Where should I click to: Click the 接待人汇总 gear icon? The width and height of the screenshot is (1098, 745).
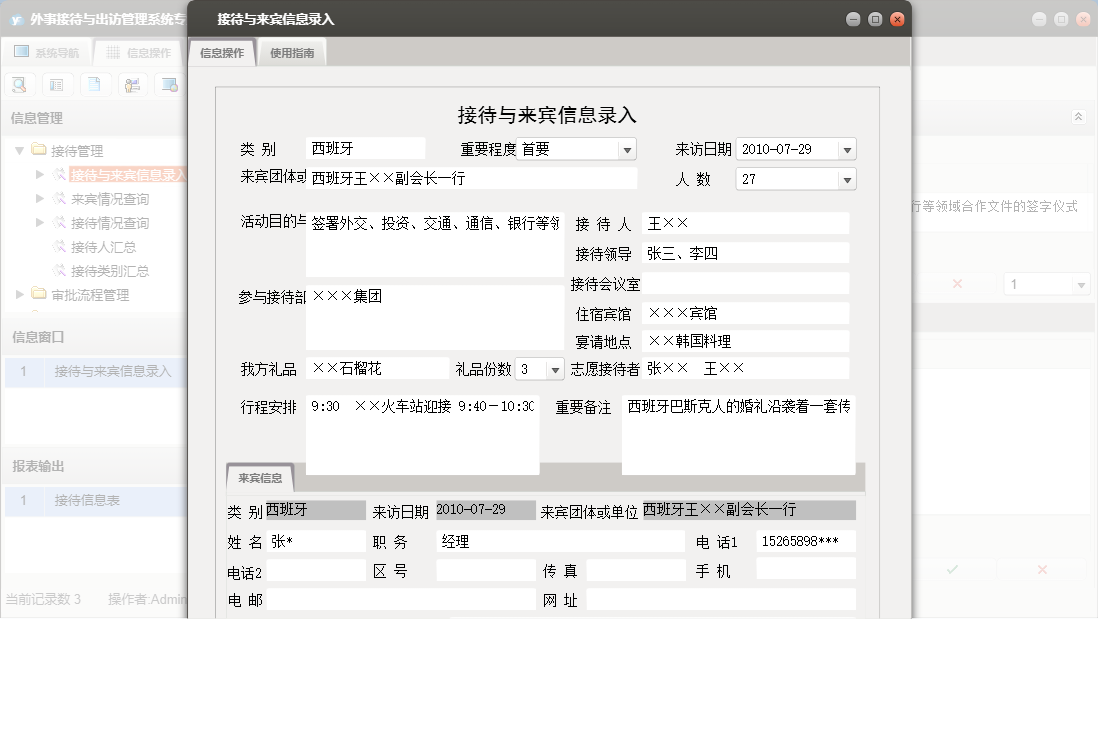click(x=62, y=247)
